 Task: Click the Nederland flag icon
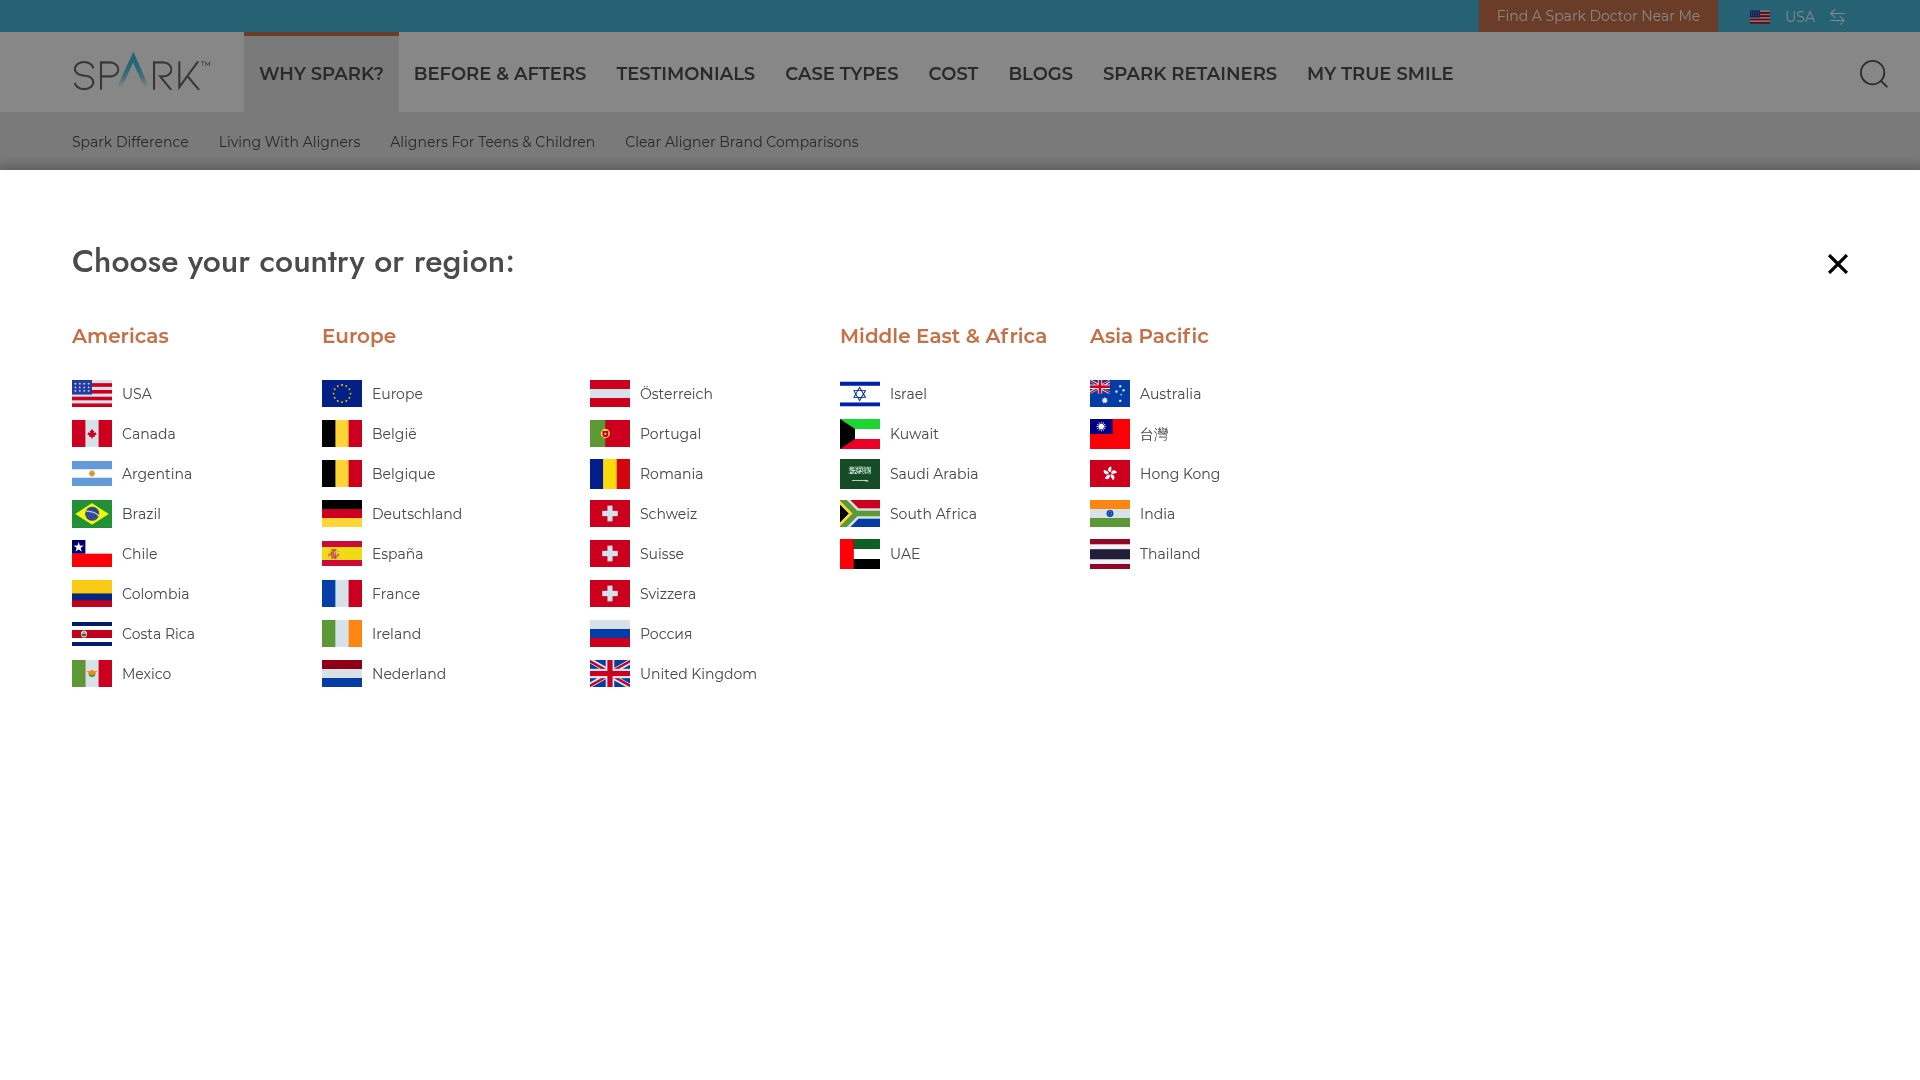coord(342,674)
